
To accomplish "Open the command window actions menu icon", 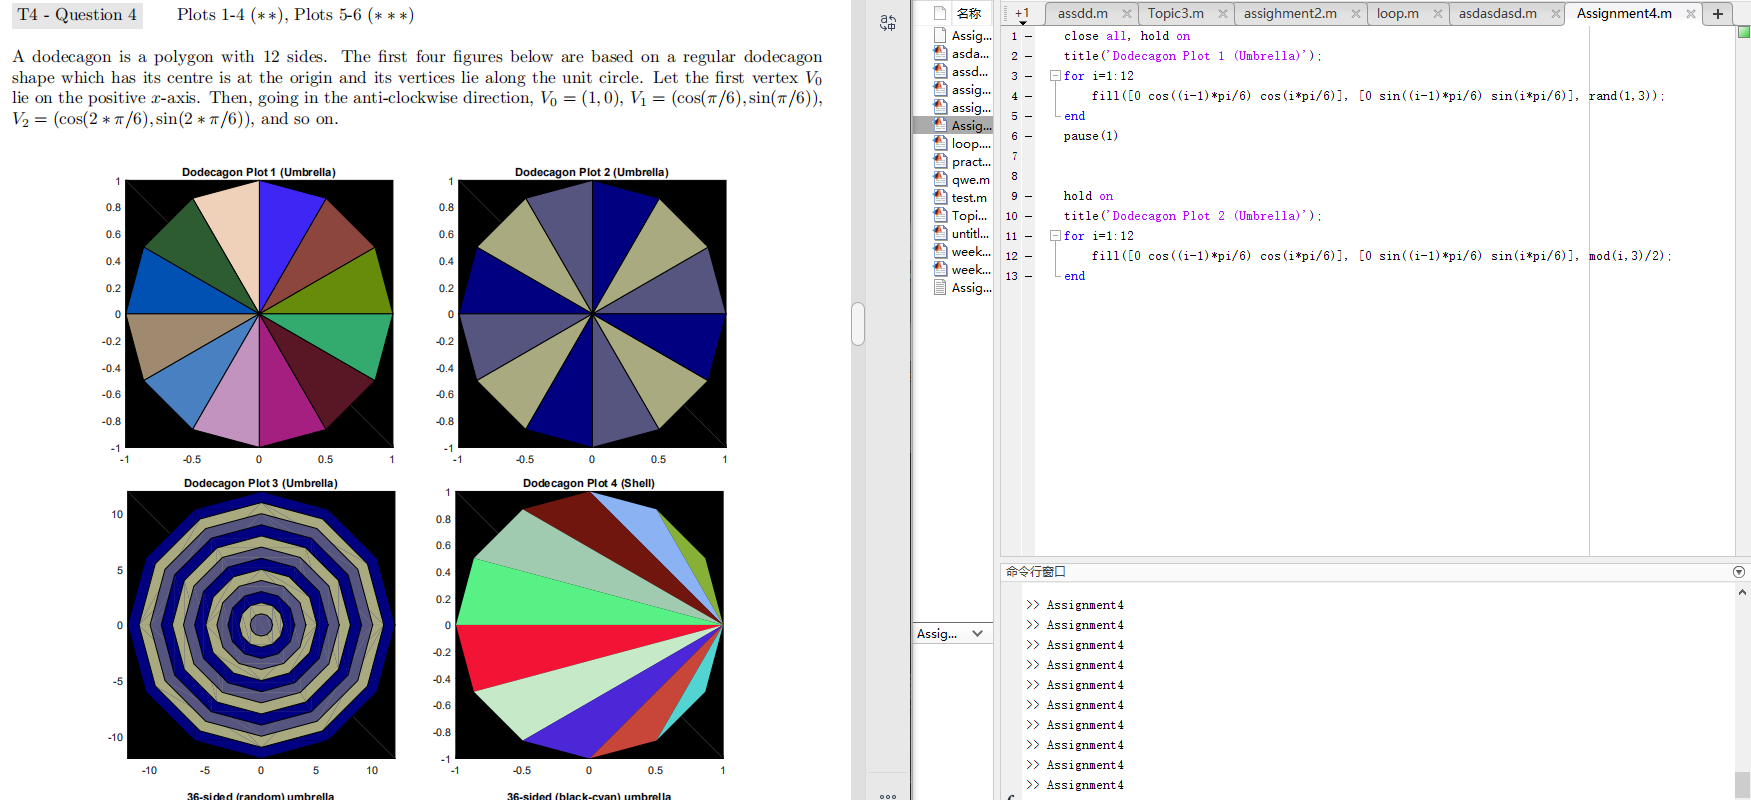I will click(1738, 572).
